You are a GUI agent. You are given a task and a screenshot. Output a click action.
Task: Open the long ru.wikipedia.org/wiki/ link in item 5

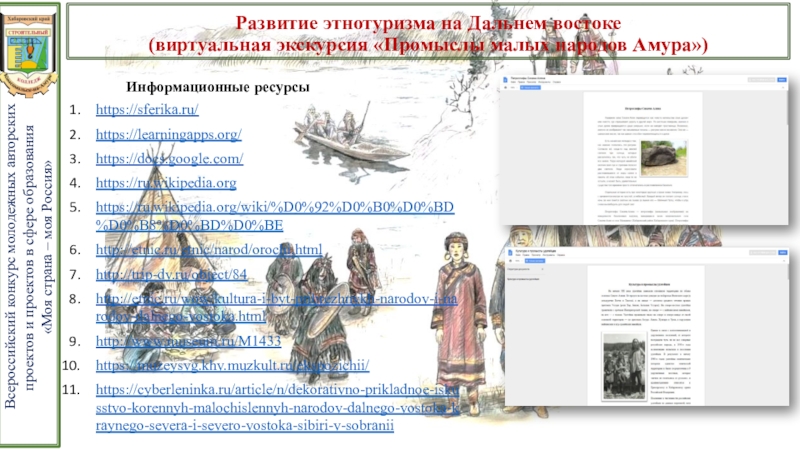point(274,216)
